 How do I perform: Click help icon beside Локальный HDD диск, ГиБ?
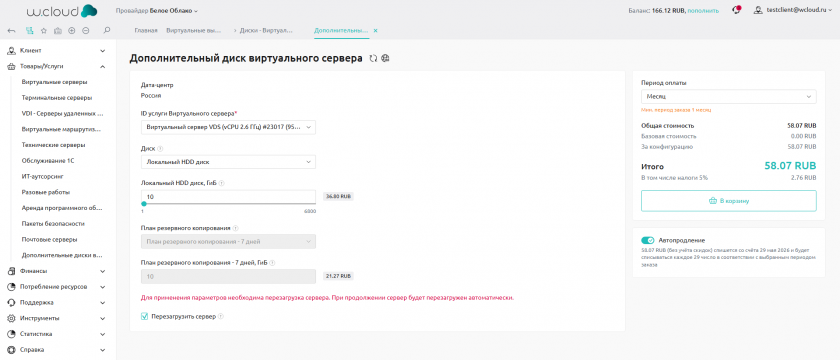click(222, 183)
